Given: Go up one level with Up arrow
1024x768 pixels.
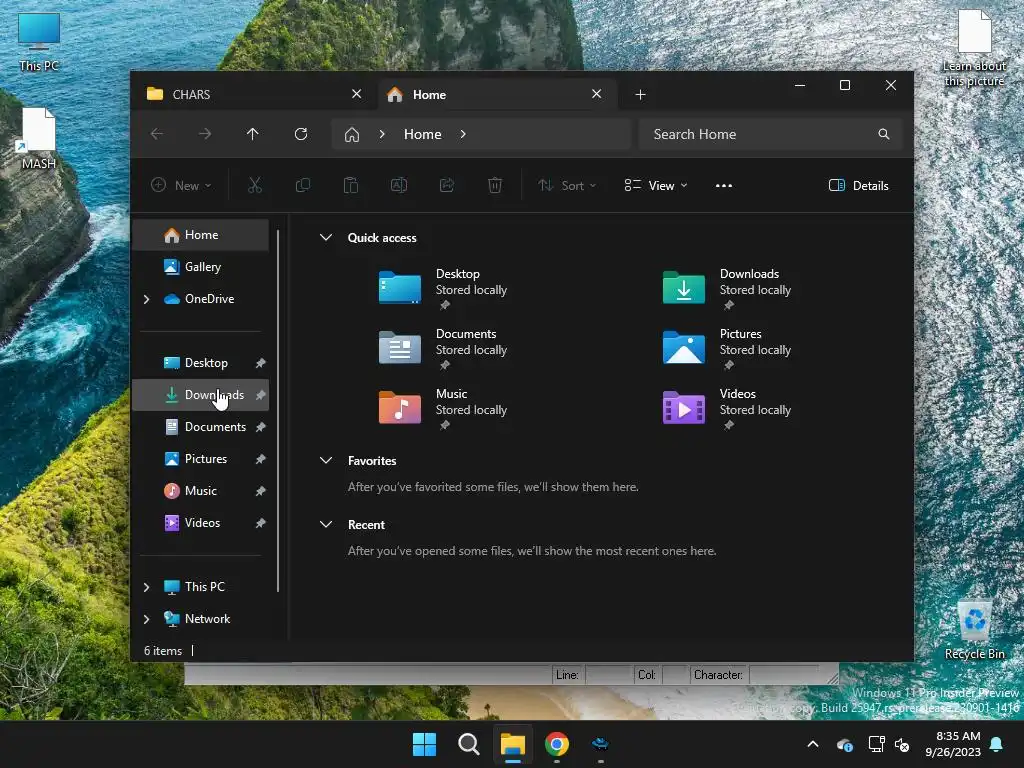Looking at the screenshot, I should coord(253,134).
